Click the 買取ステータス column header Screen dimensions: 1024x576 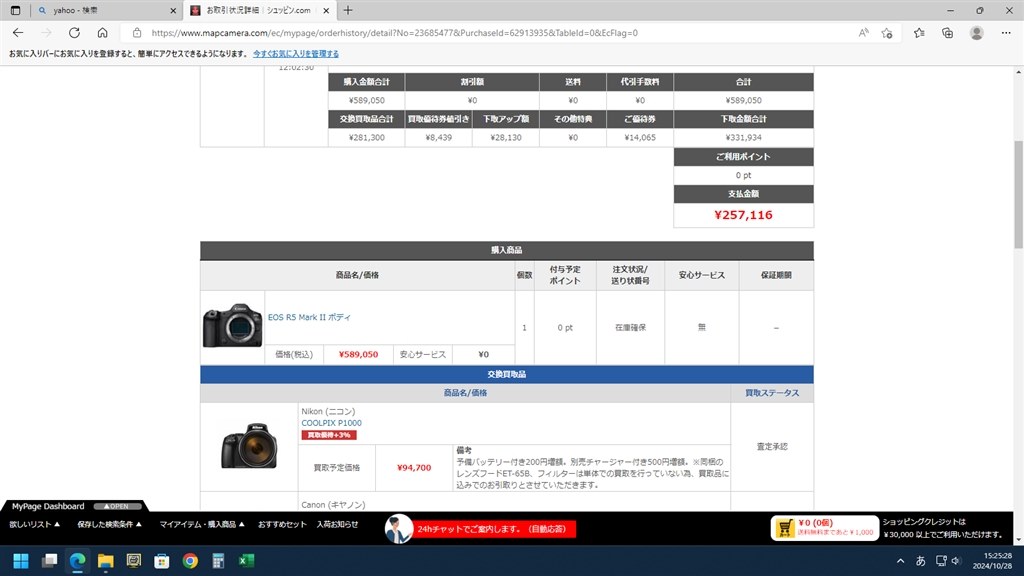tap(772, 393)
